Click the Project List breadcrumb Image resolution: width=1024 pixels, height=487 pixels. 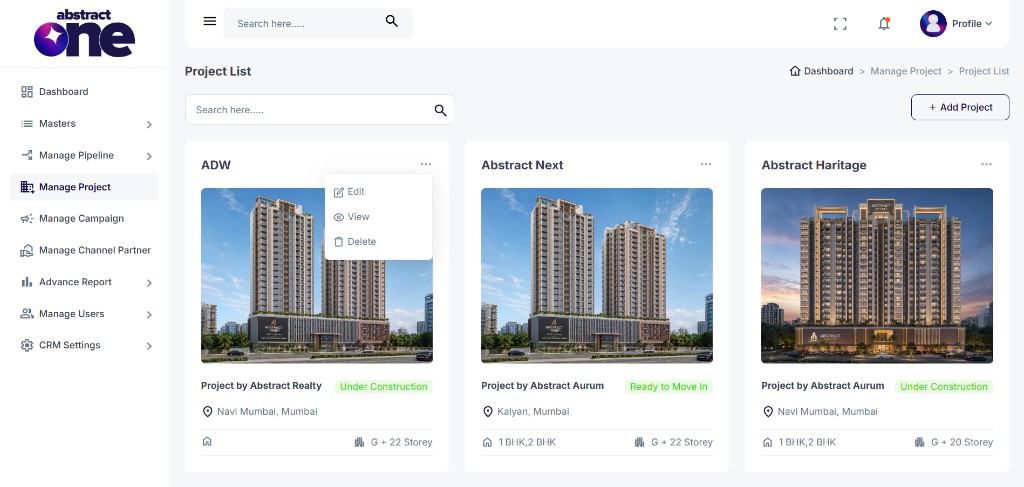984,71
